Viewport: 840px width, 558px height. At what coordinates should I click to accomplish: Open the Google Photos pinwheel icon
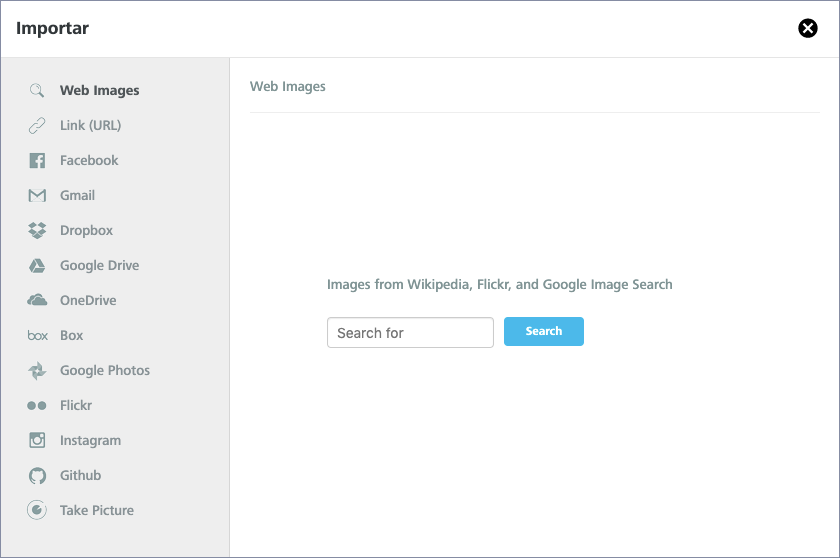click(37, 371)
